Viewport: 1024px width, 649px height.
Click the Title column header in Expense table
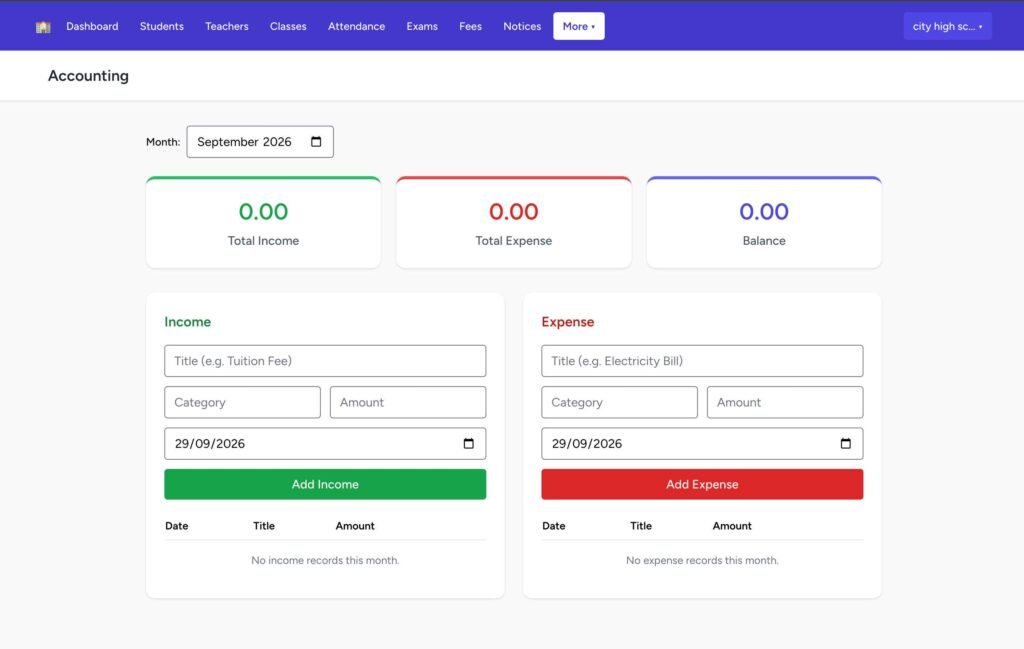pos(641,526)
